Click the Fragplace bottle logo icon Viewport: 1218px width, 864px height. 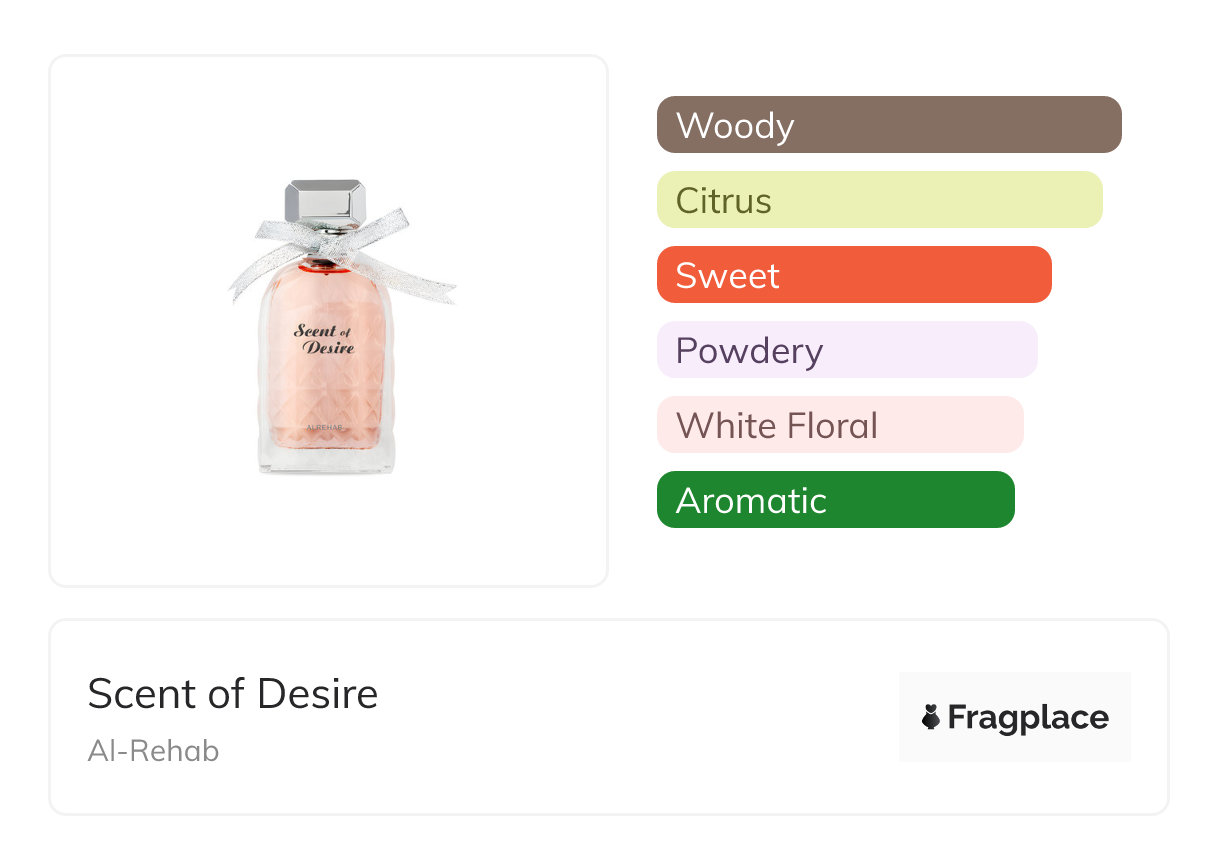pos(931,717)
